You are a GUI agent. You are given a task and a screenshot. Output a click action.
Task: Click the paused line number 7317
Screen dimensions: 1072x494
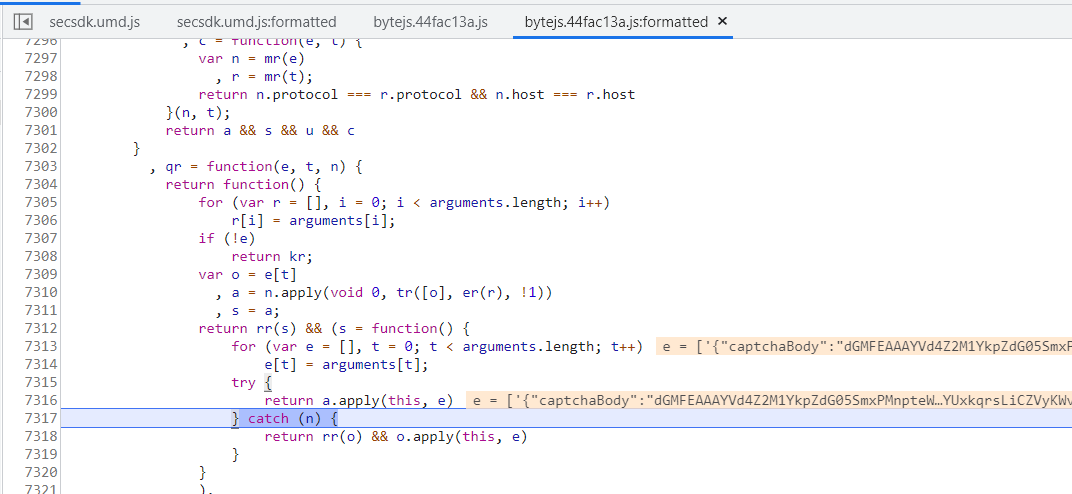click(40, 419)
